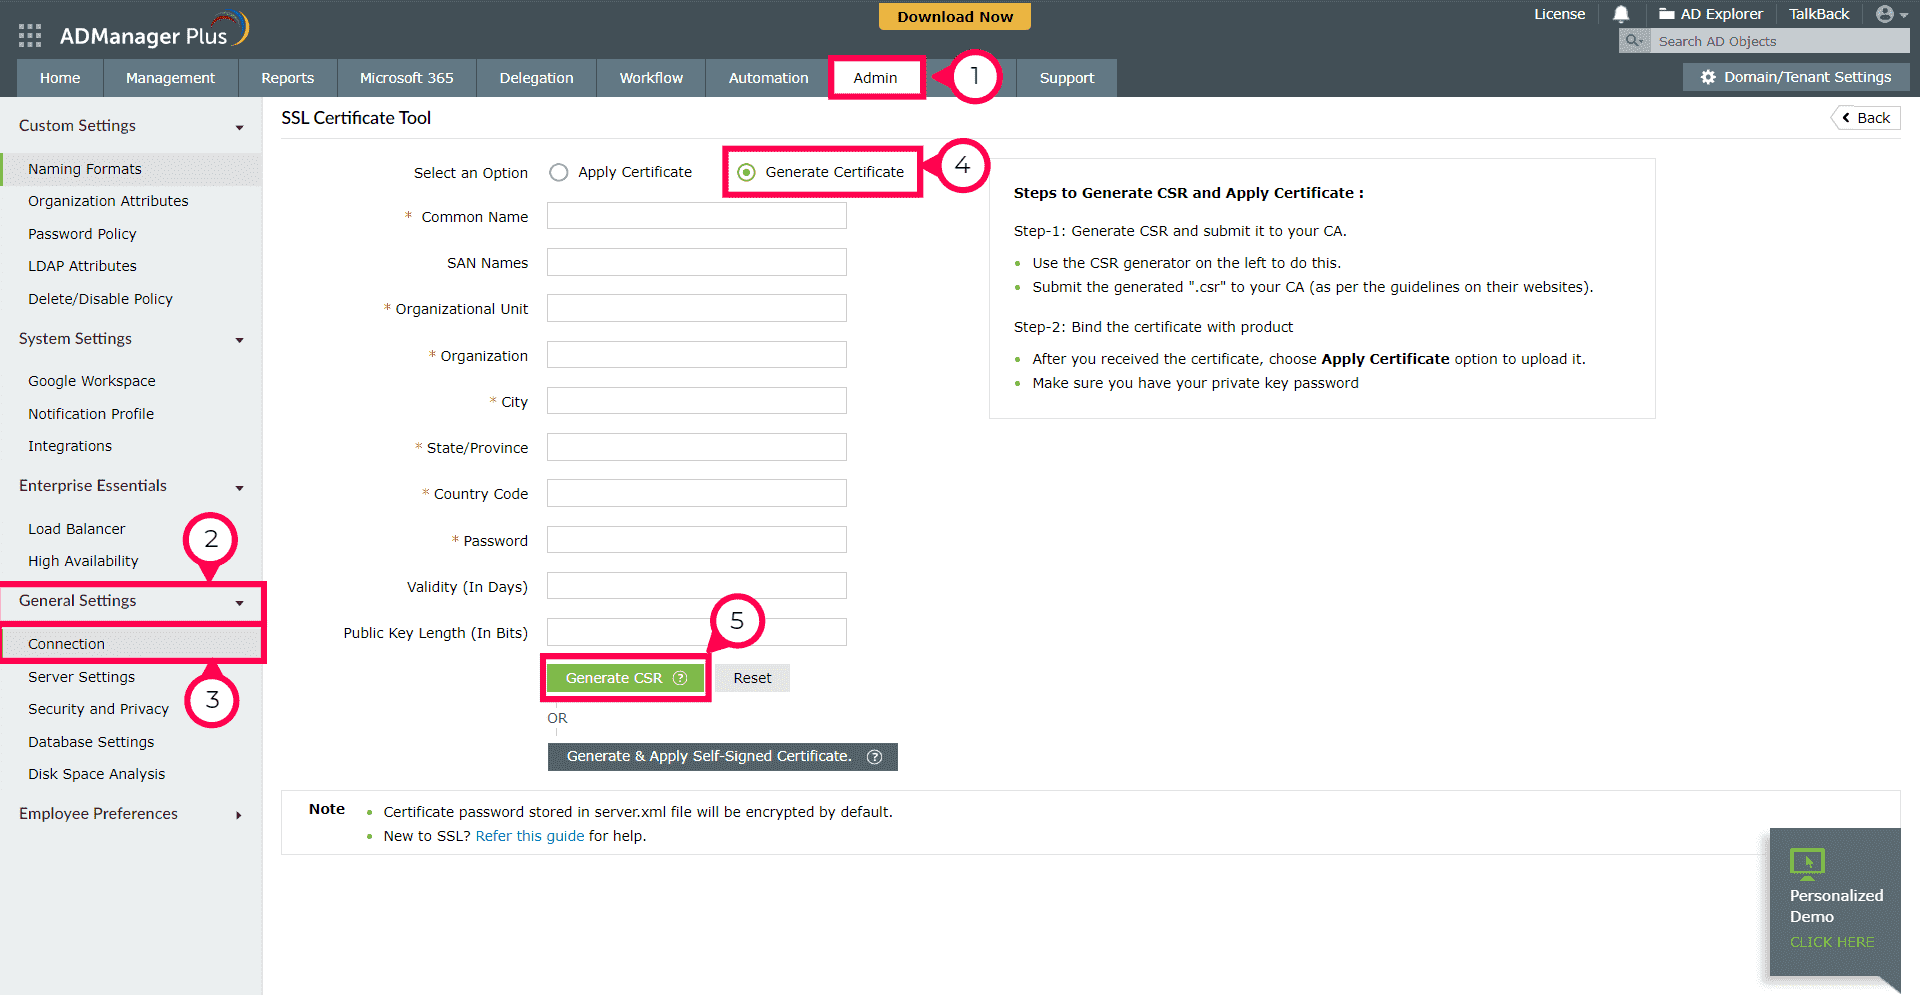Open the Support tab
This screenshot has width=1920, height=995.
click(1067, 78)
